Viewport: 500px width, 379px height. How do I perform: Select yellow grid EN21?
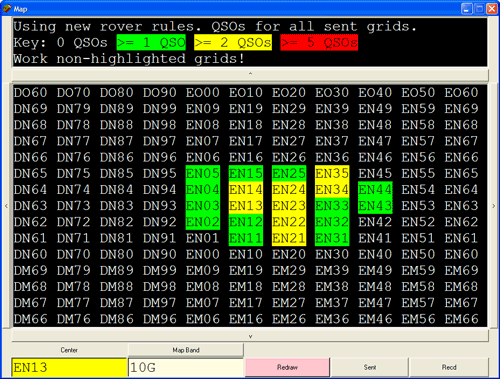(289, 238)
